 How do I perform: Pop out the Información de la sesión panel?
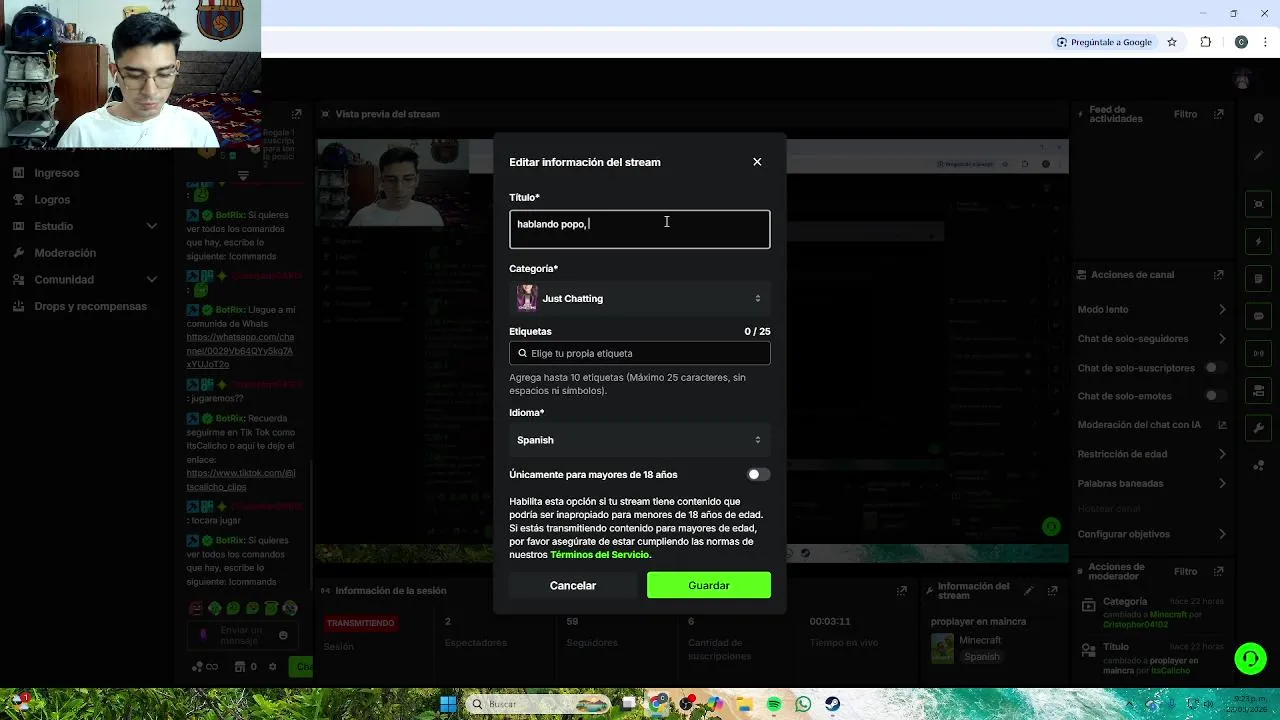[902, 591]
